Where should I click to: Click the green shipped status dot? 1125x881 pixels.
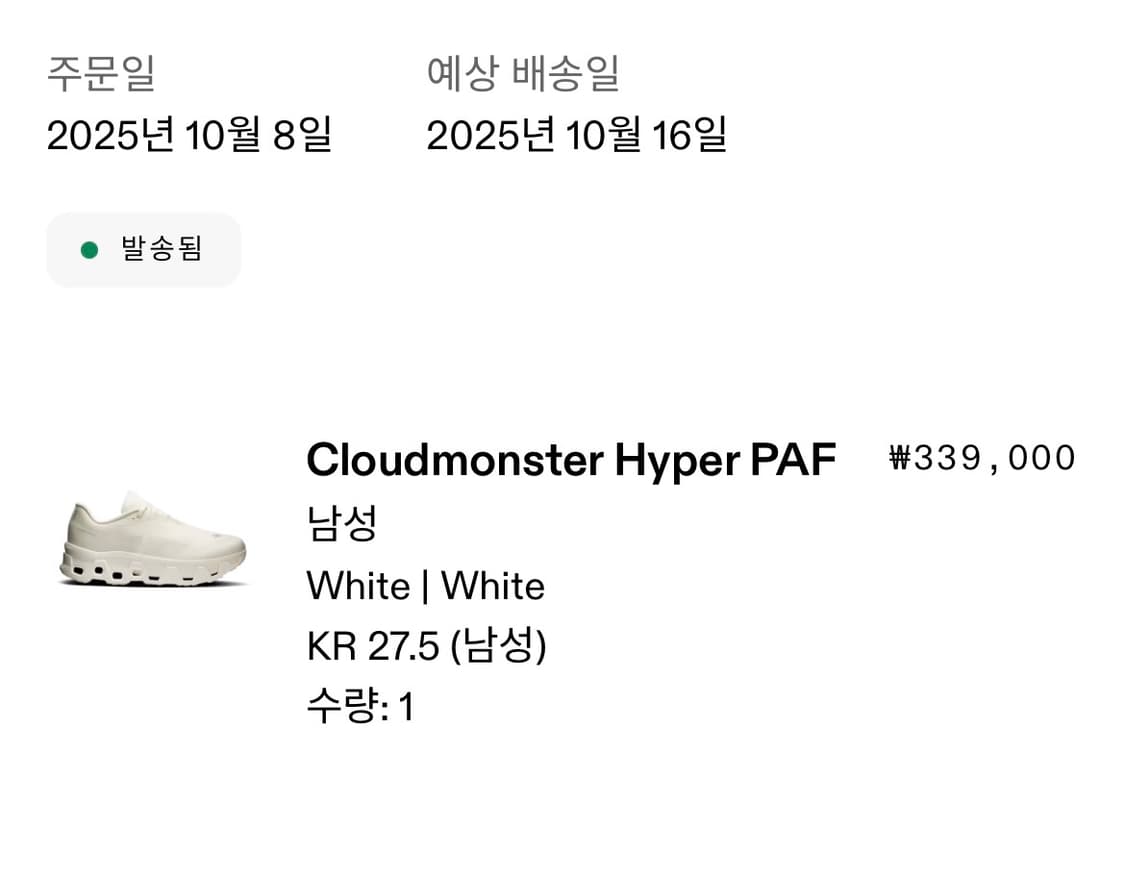click(x=89, y=250)
